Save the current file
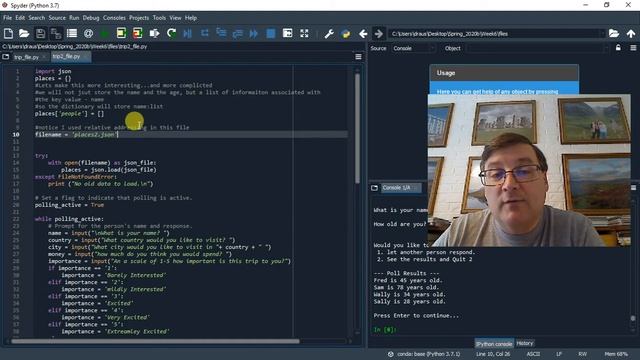The height and width of the screenshot is (360, 640). click(x=40, y=33)
